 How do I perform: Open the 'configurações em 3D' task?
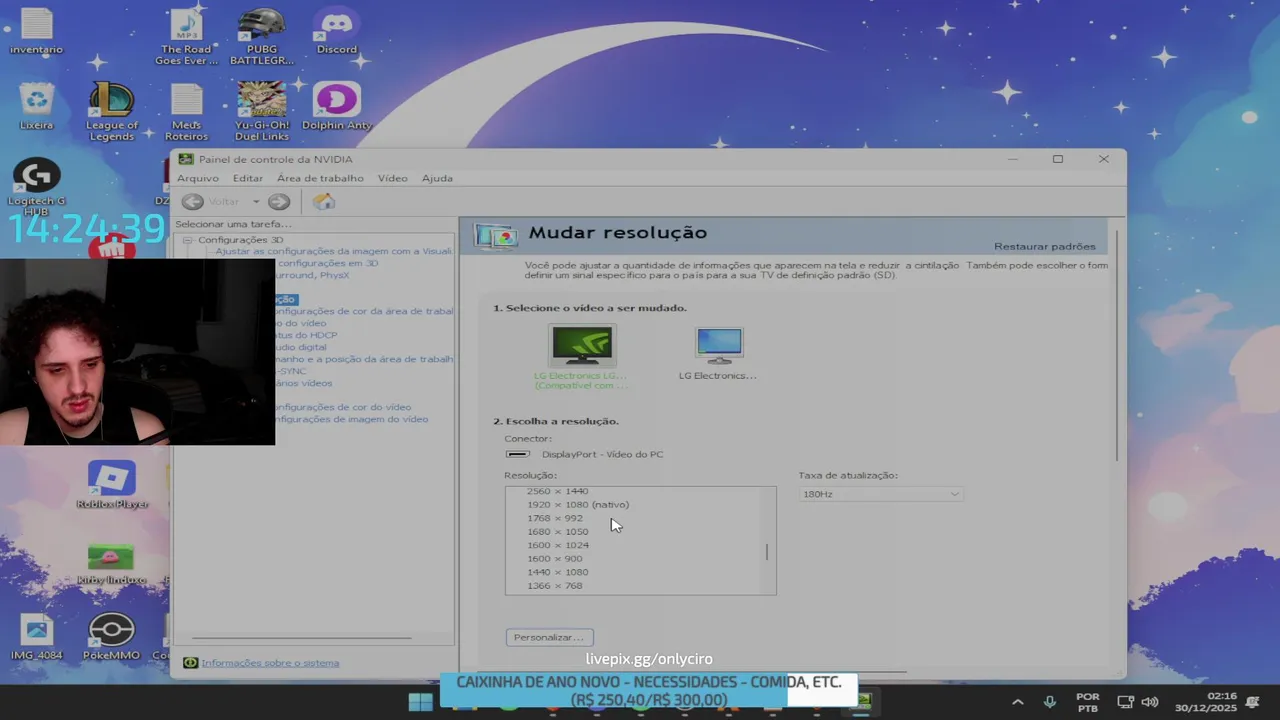point(327,263)
